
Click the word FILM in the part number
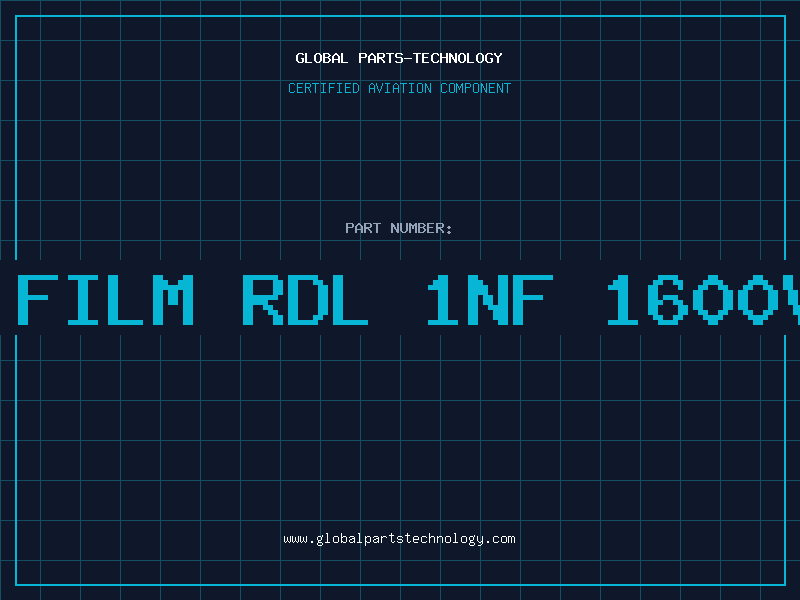[105, 300]
